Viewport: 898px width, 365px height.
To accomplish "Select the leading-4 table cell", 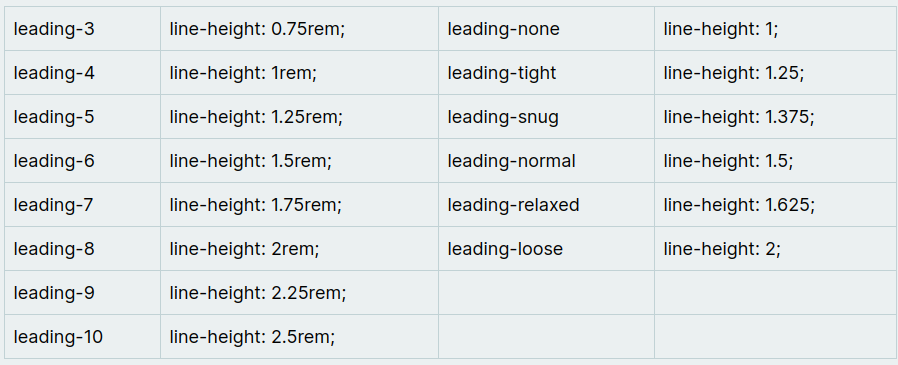I will point(82,73).
